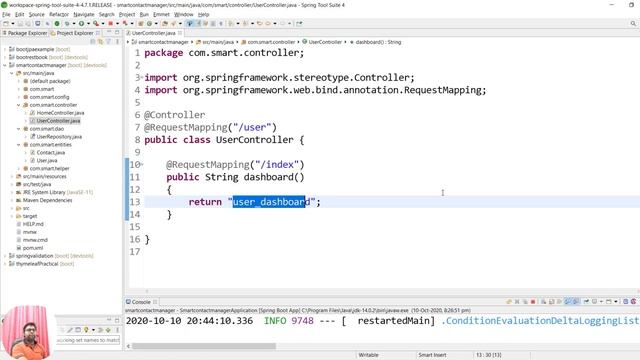Select pom.xml in Package Explorer
This screenshot has width=640, height=360.
tap(33, 248)
